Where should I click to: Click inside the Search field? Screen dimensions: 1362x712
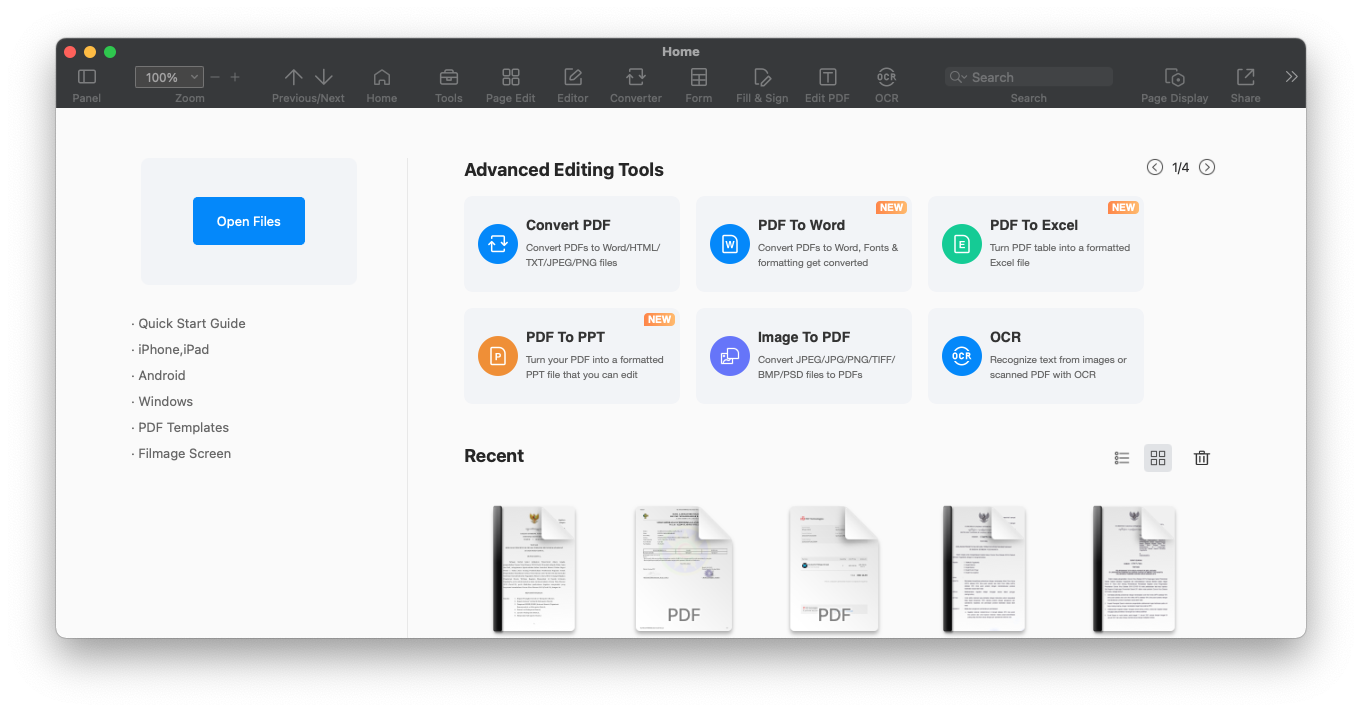tap(1036, 77)
